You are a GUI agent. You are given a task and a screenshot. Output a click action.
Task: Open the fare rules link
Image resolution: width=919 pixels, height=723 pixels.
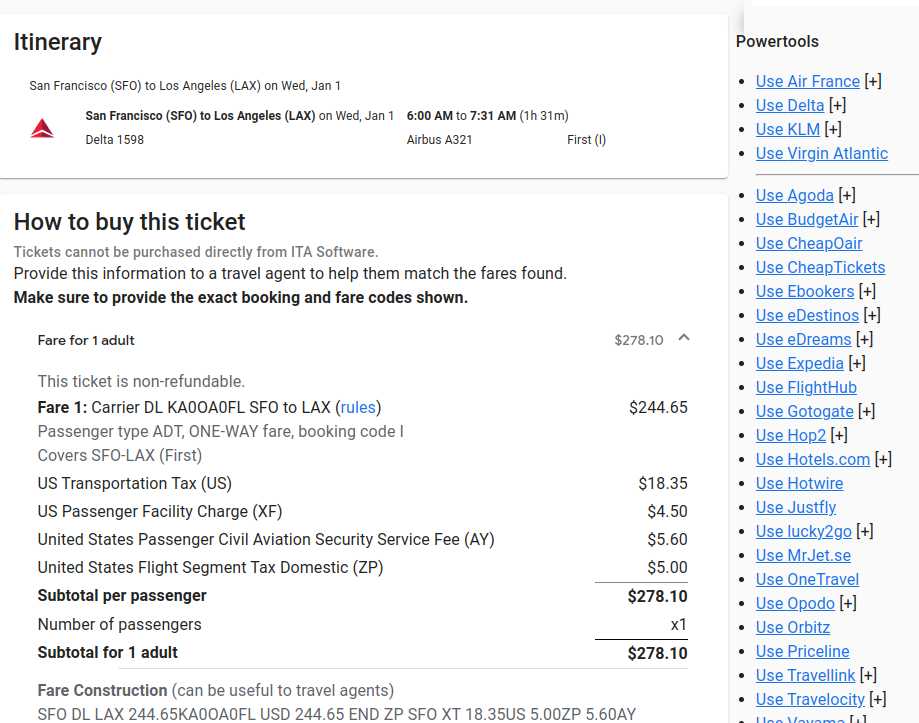[358, 405]
